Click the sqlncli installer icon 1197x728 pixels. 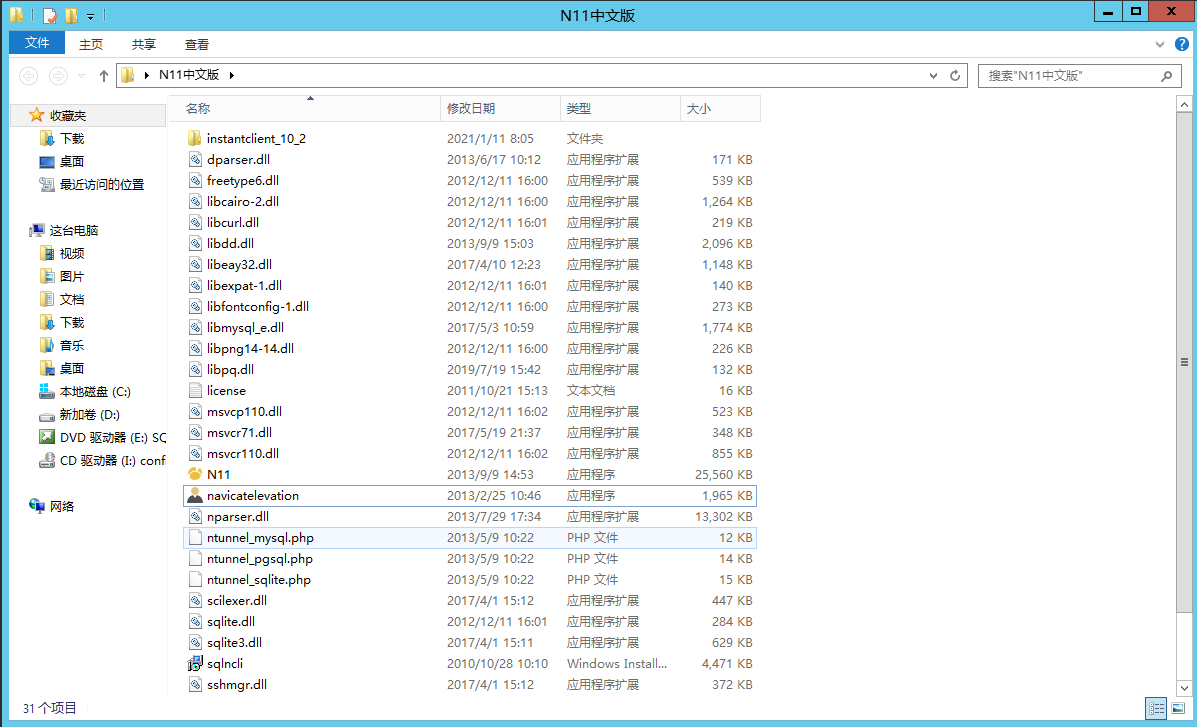195,663
